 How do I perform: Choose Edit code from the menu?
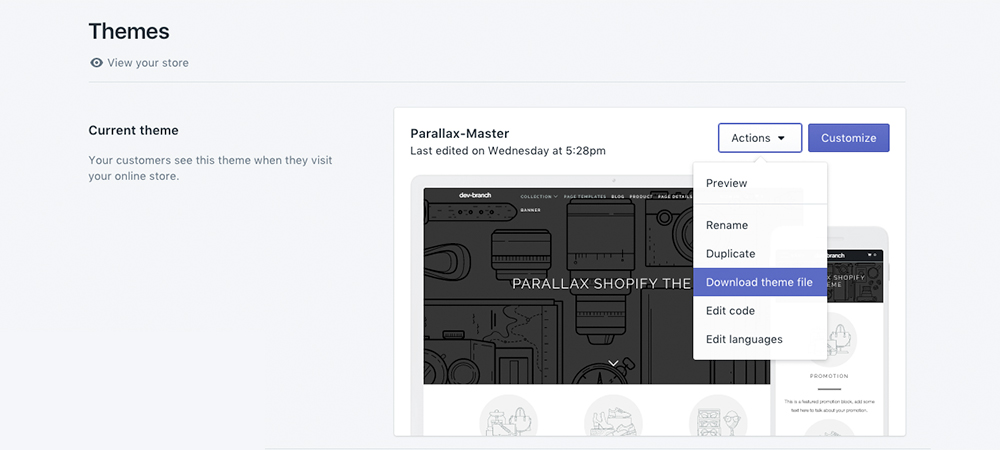tap(730, 311)
